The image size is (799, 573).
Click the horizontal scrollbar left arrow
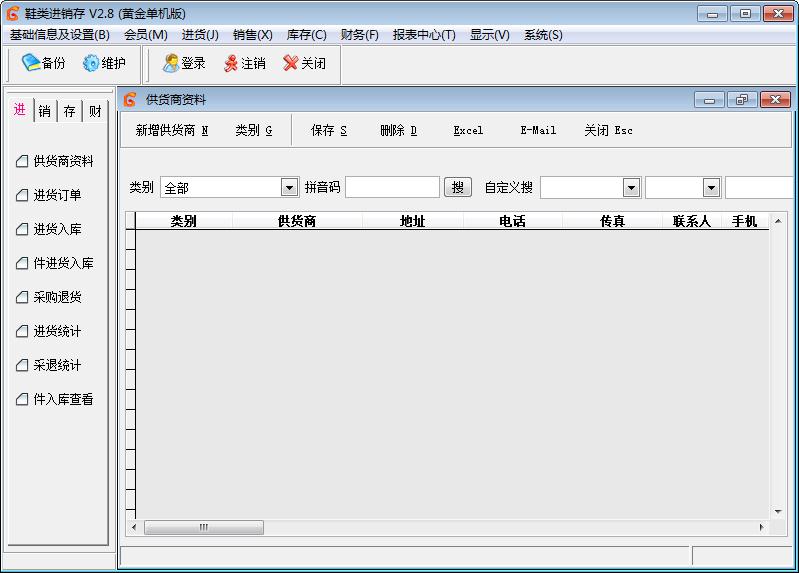(134, 527)
